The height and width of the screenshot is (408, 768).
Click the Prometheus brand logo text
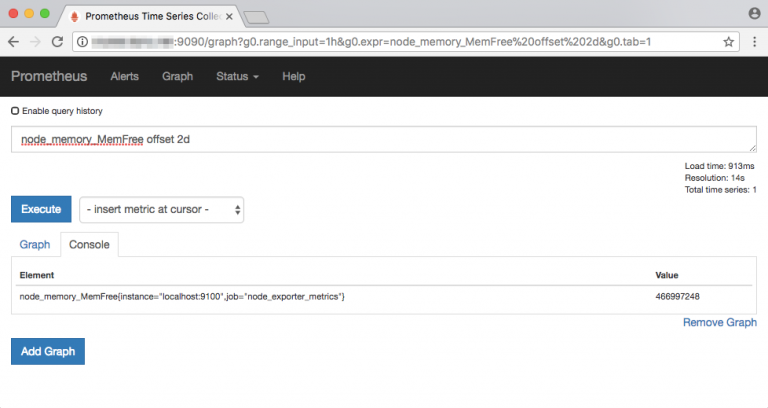49,77
